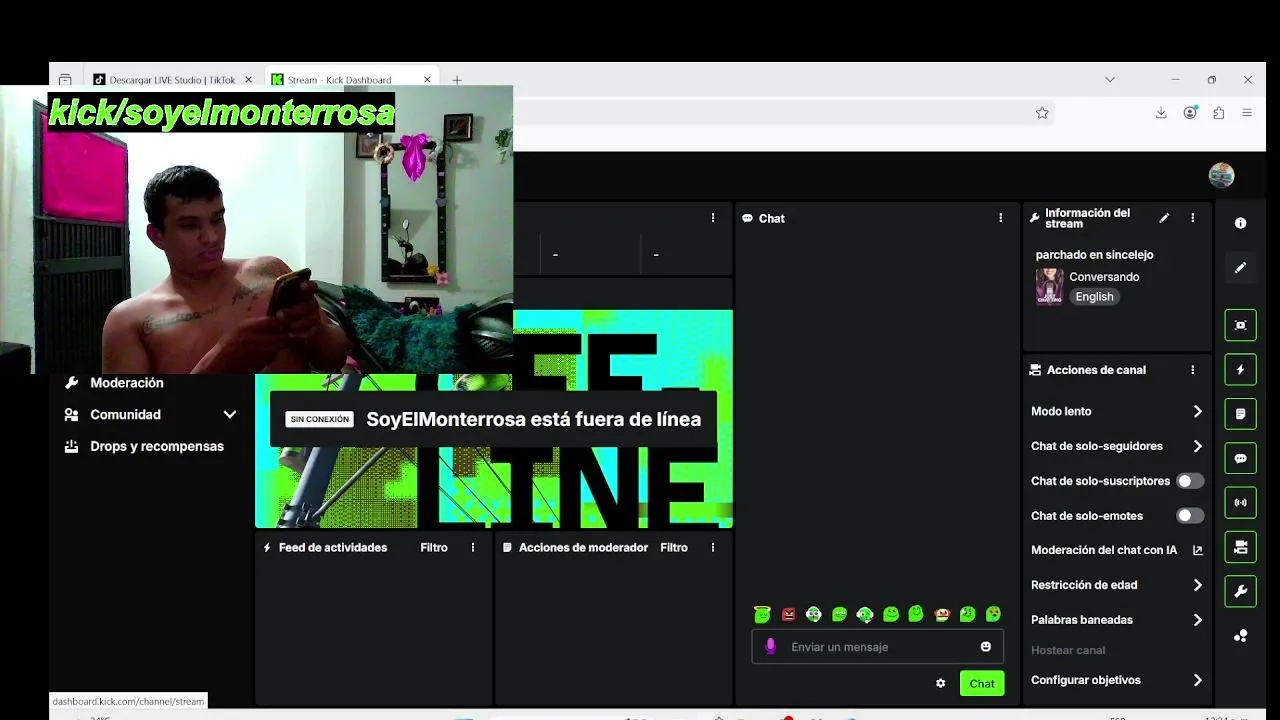
Task: Open Acciones de moderador three-dot menu
Action: coord(713,548)
